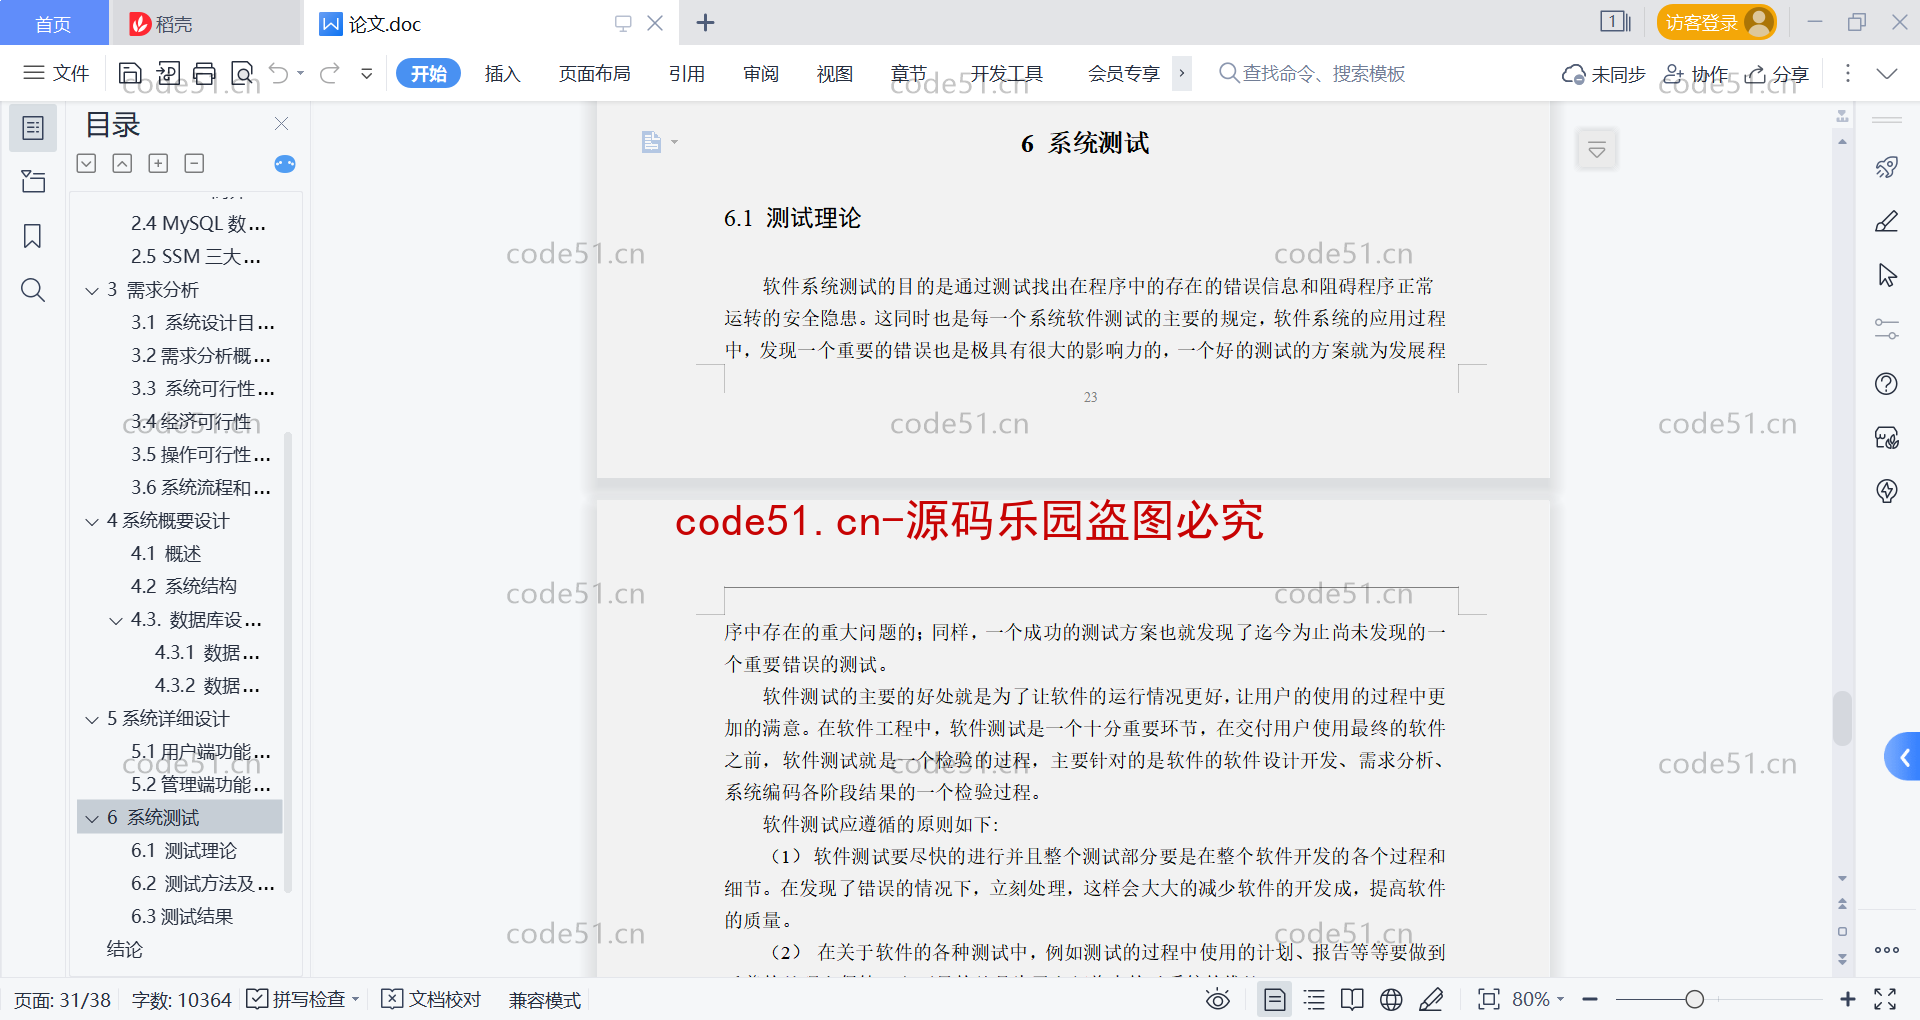Viewport: 1920px width, 1020px height.
Task: Close the 目录 outline panel
Action: (282, 124)
